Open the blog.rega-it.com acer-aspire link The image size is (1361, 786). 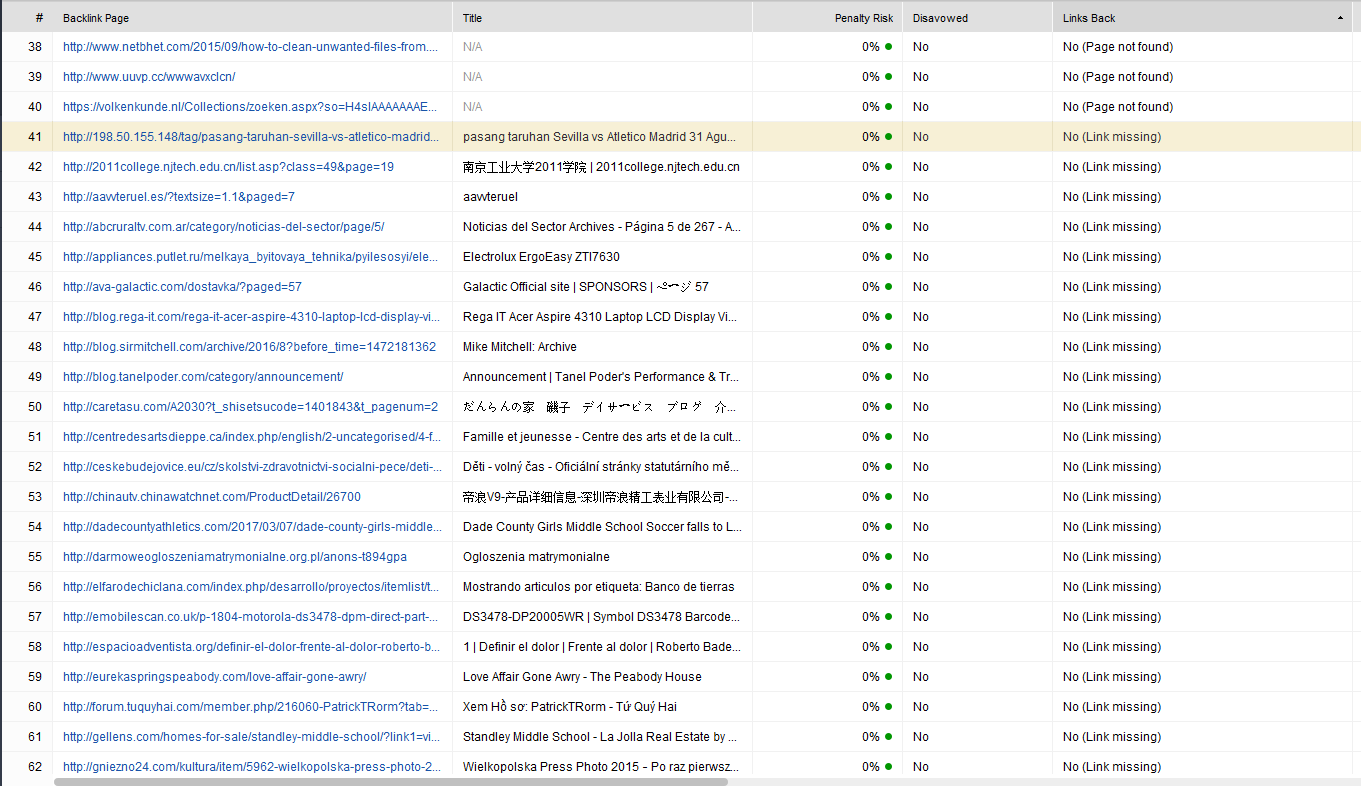point(250,317)
